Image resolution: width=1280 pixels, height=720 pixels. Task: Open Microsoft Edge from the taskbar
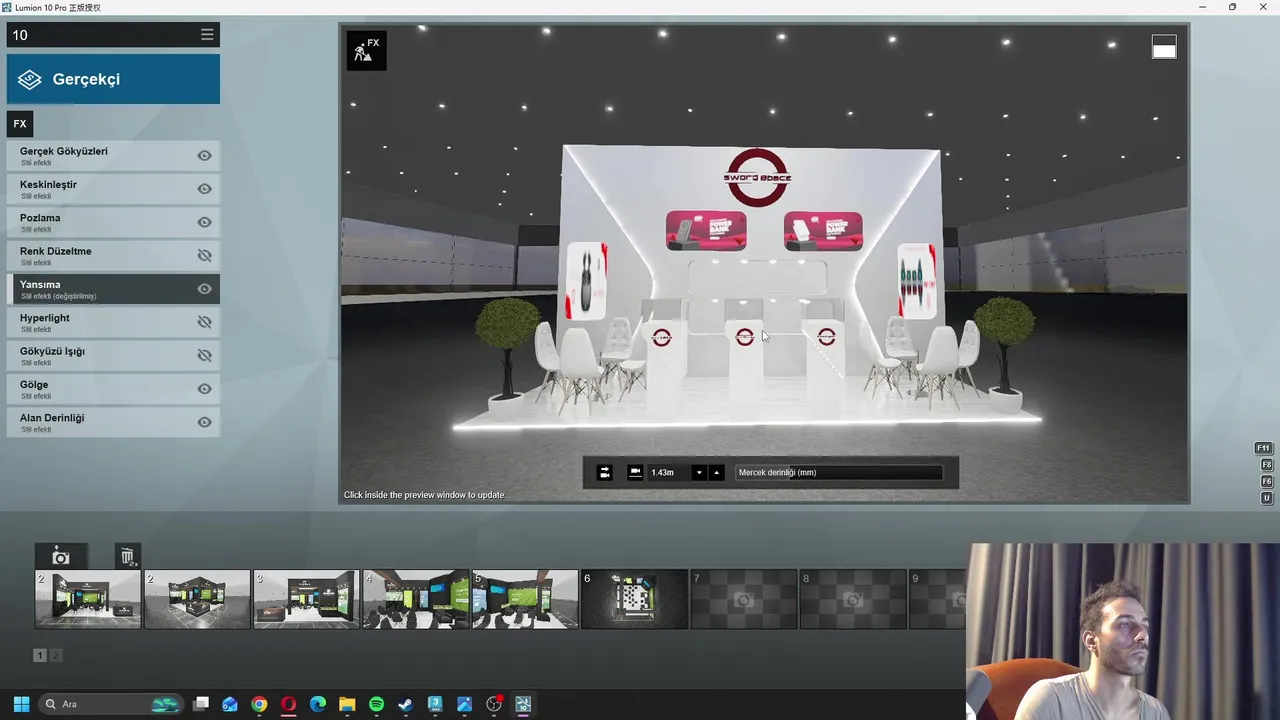click(318, 704)
